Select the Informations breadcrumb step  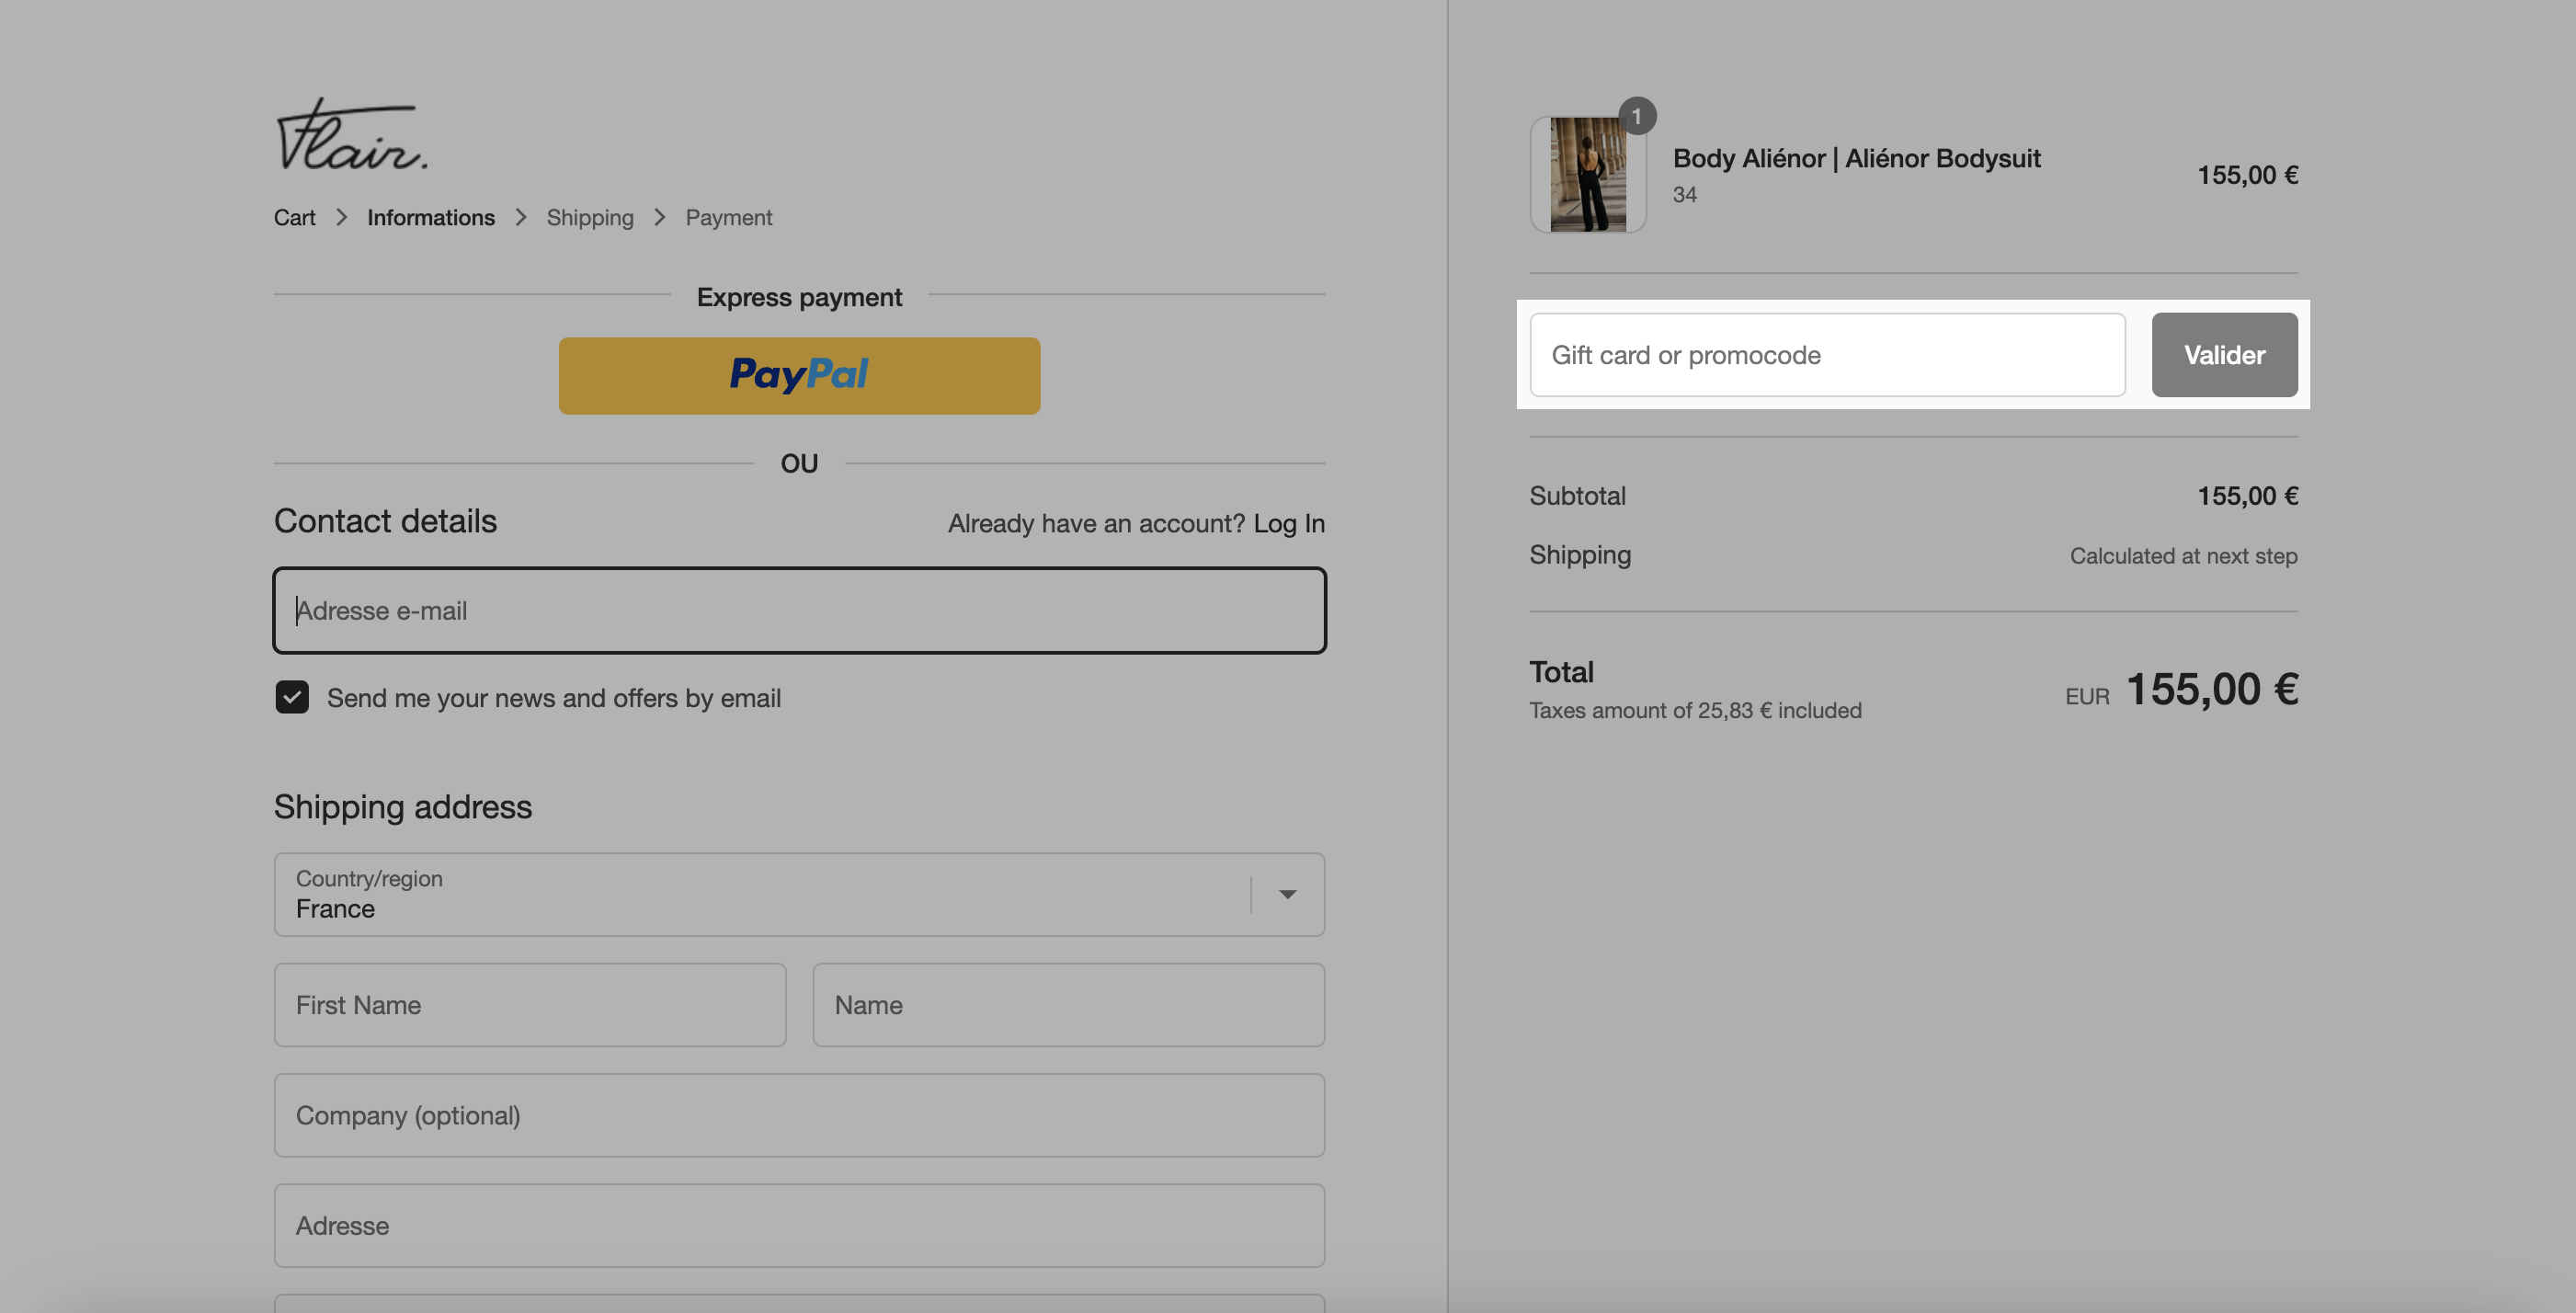pyautogui.click(x=430, y=217)
